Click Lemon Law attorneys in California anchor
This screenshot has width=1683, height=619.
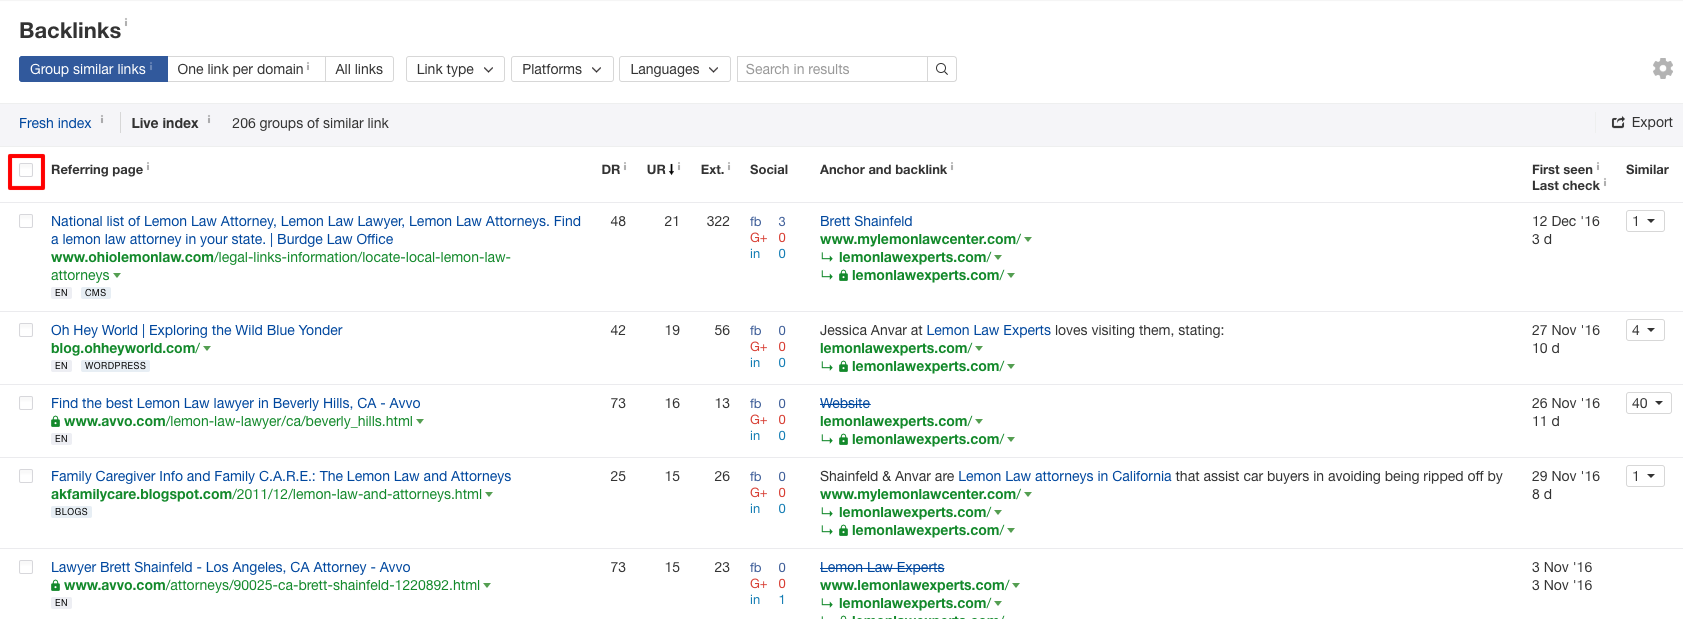tap(1065, 476)
